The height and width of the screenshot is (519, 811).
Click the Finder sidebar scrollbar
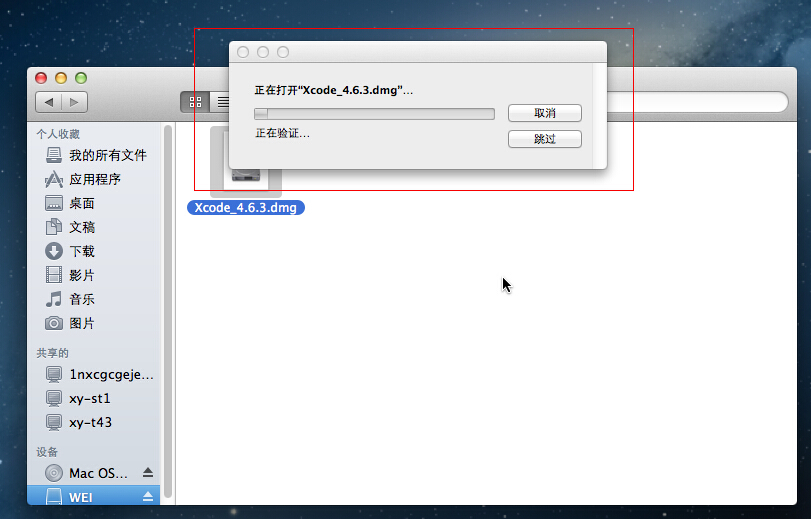[x=168, y=314]
